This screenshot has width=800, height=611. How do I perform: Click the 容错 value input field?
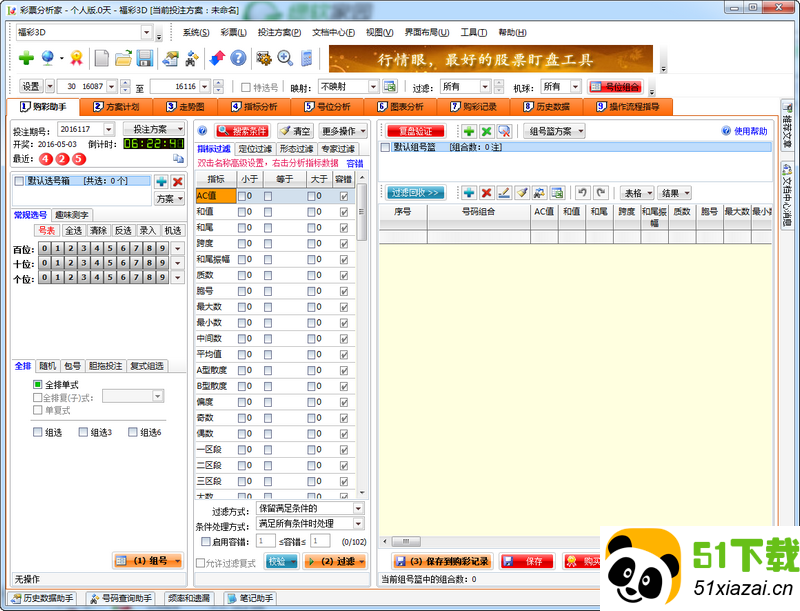(x=265, y=541)
